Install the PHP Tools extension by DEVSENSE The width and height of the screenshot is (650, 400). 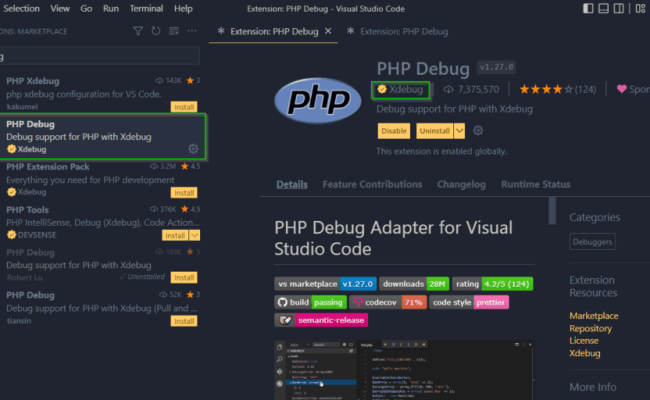[x=175, y=235]
